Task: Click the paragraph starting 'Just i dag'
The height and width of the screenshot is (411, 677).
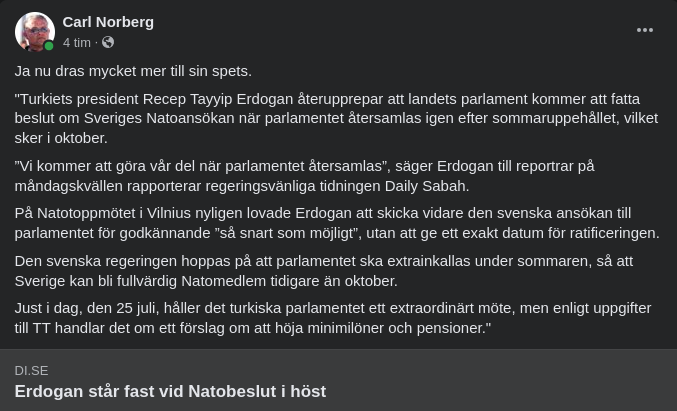Action: click(x=332, y=317)
